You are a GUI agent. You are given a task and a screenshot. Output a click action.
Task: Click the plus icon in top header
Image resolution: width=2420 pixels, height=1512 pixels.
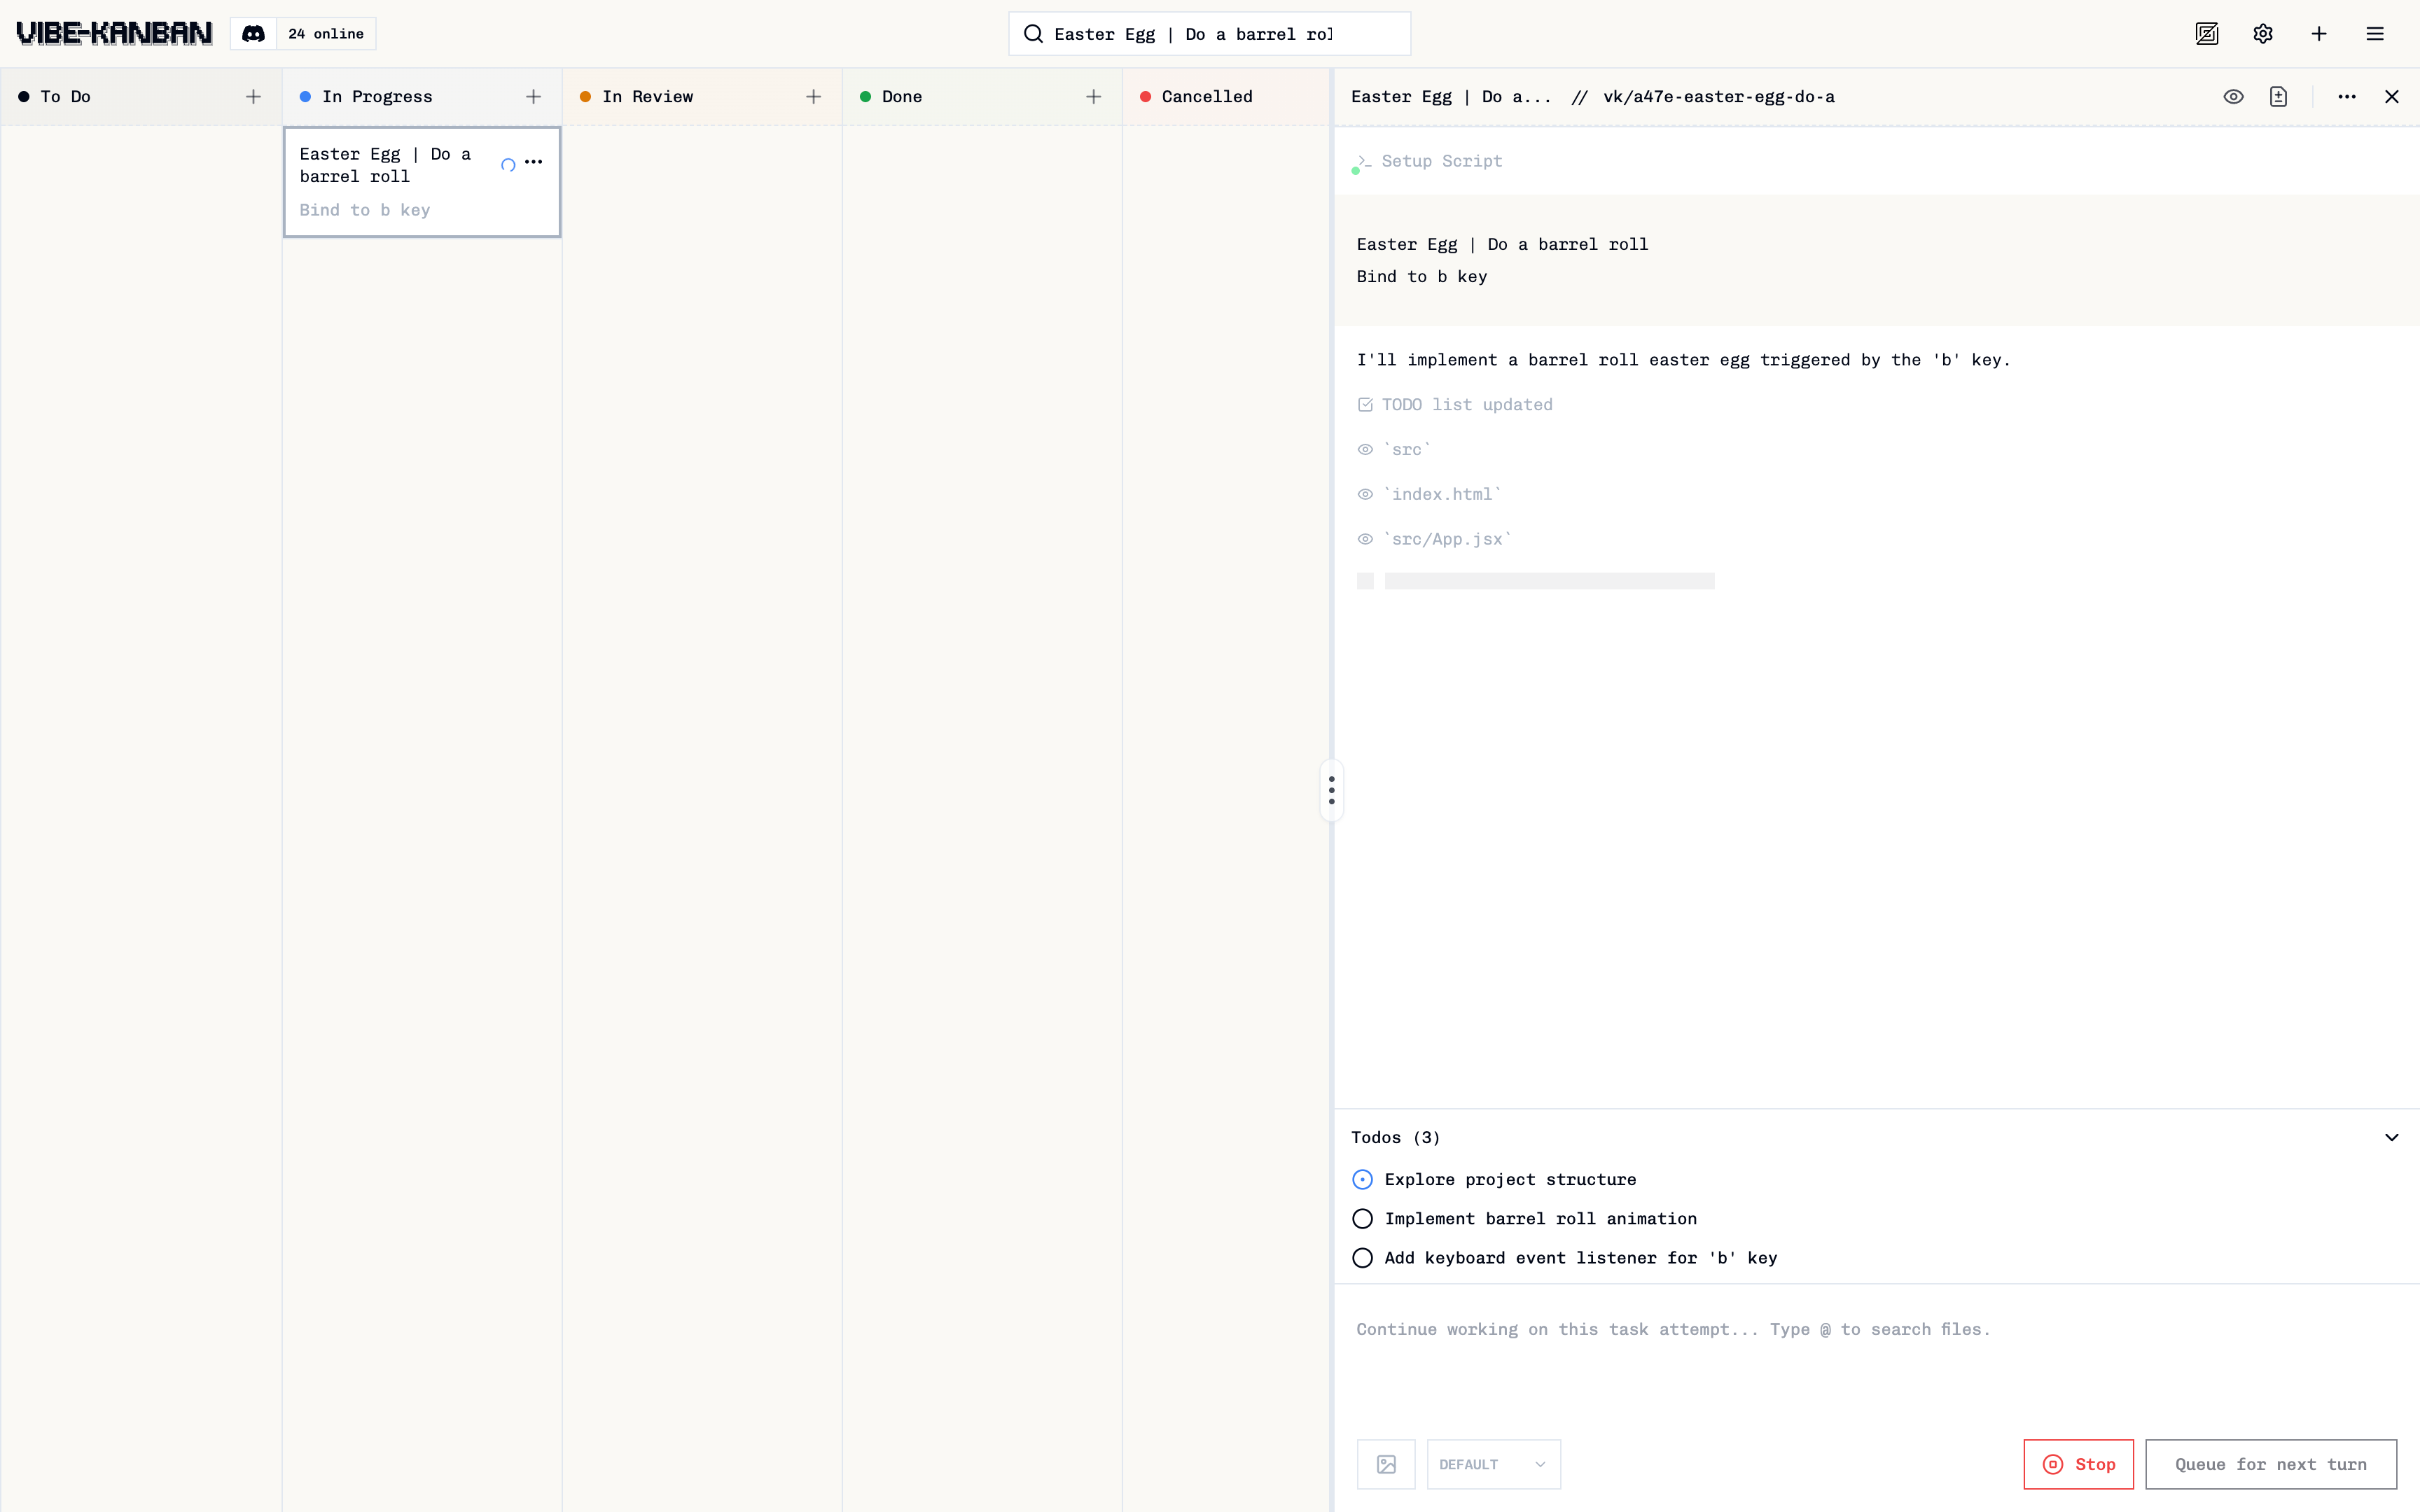2319,34
